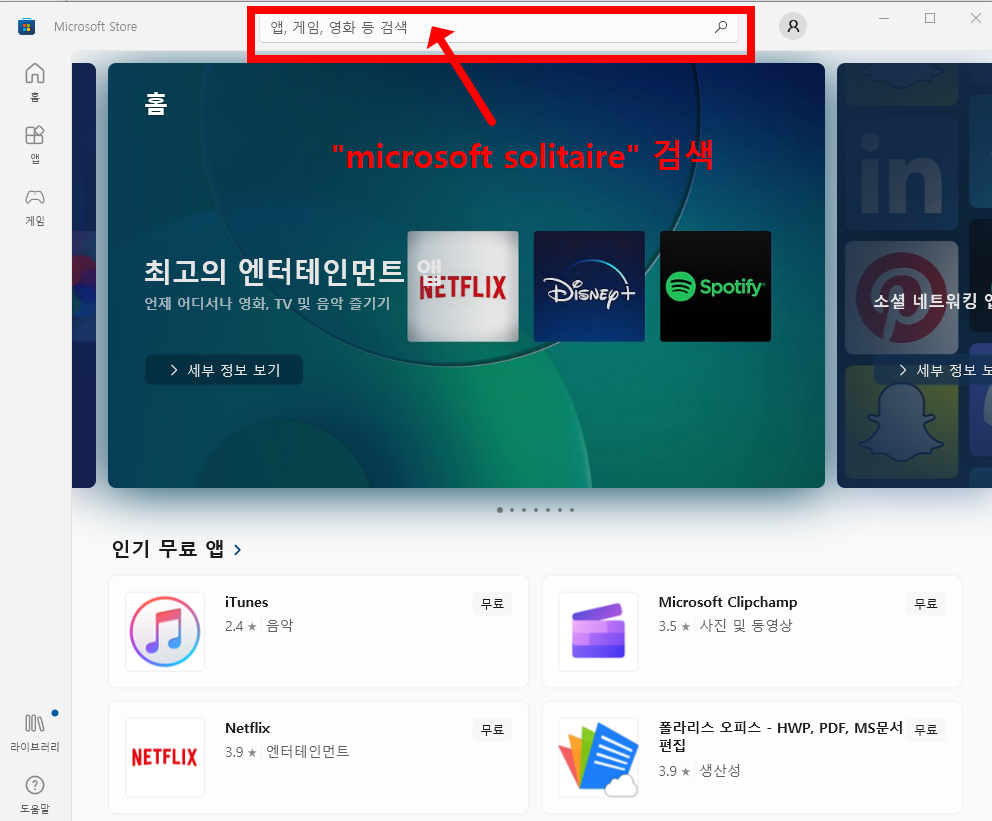This screenshot has height=821, width=992.
Task: Click the partially visible previous banner card
Action: pos(84,275)
